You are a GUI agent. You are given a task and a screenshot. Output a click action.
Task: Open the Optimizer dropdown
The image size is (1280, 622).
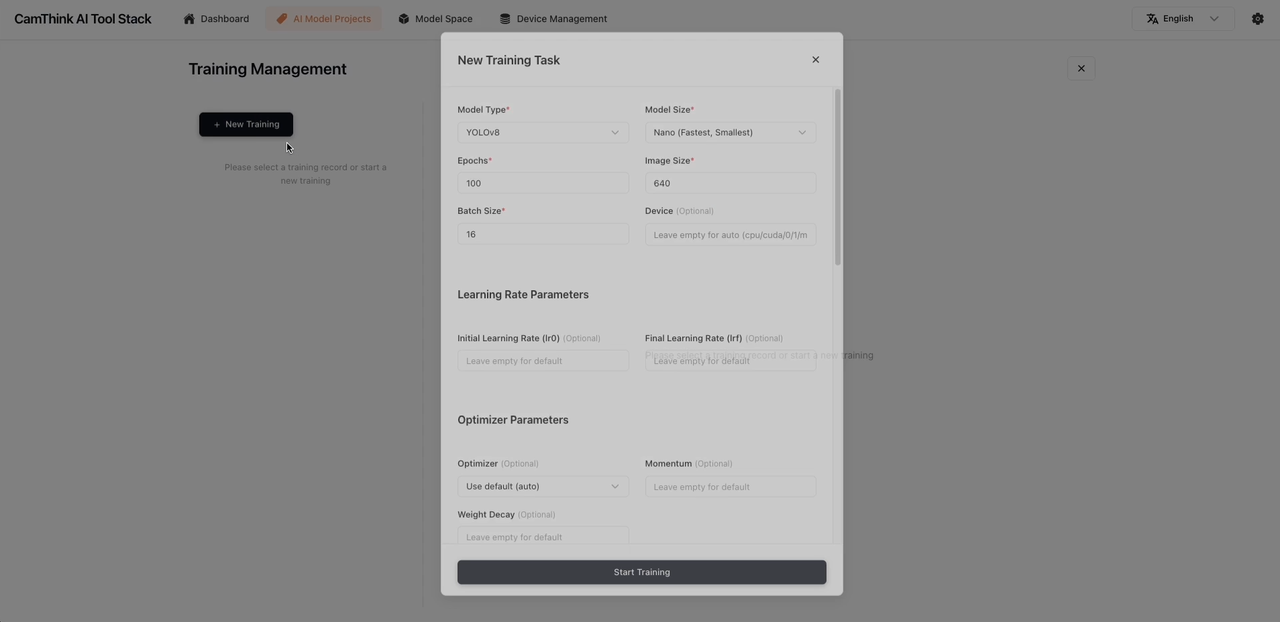point(542,487)
